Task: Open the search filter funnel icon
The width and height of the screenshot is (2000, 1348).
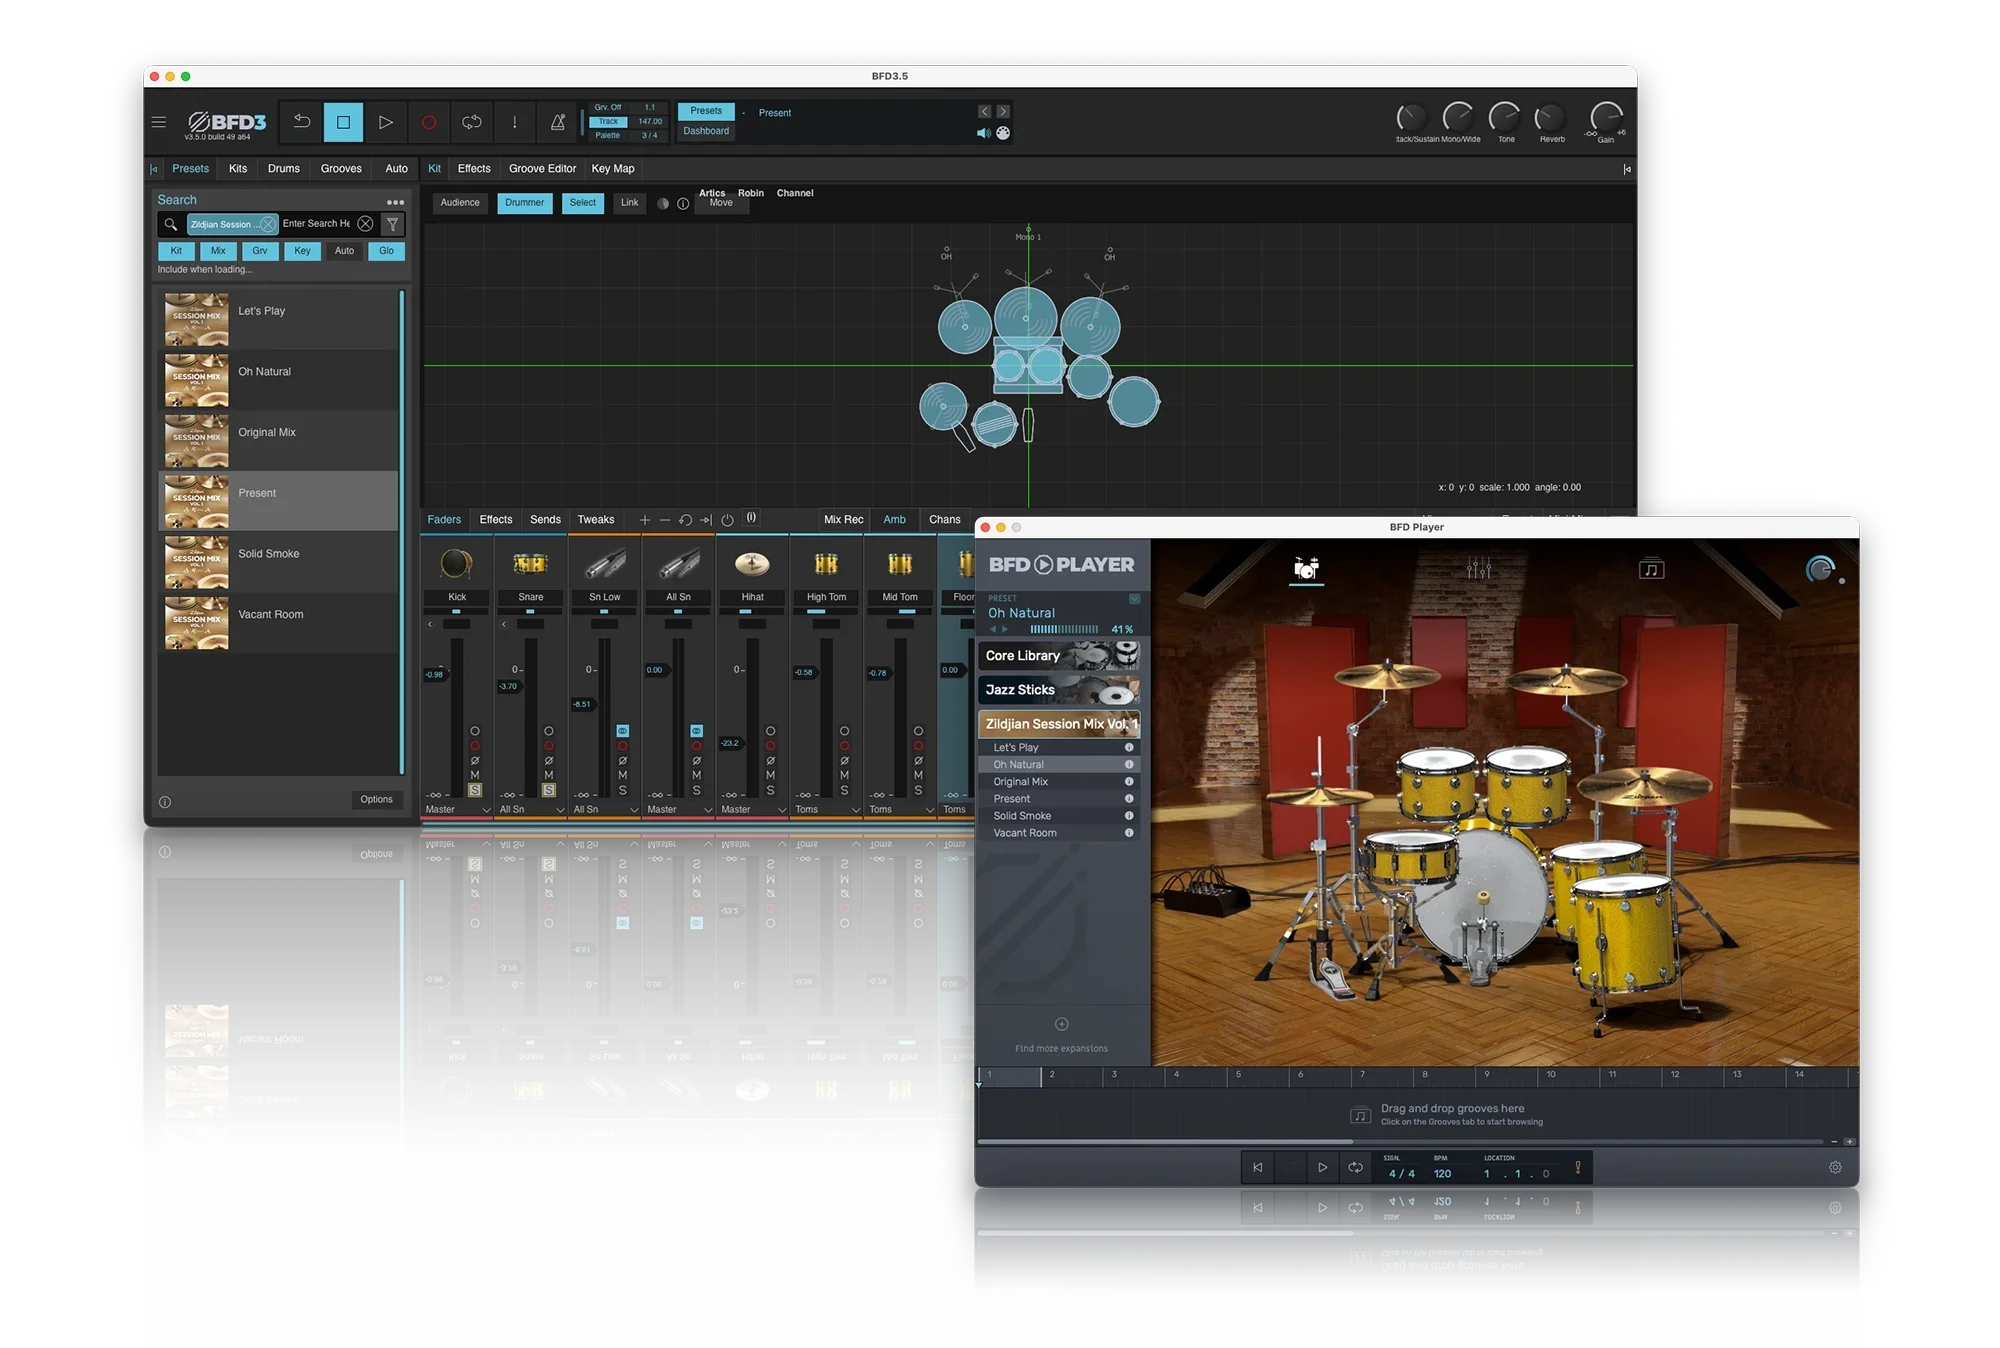Action: (x=393, y=224)
